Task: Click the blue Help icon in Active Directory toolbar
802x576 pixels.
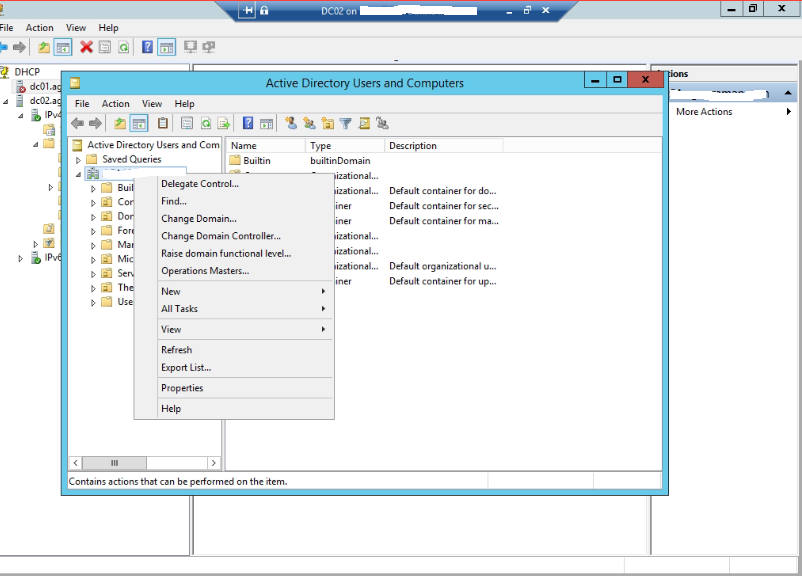Action: 248,123
